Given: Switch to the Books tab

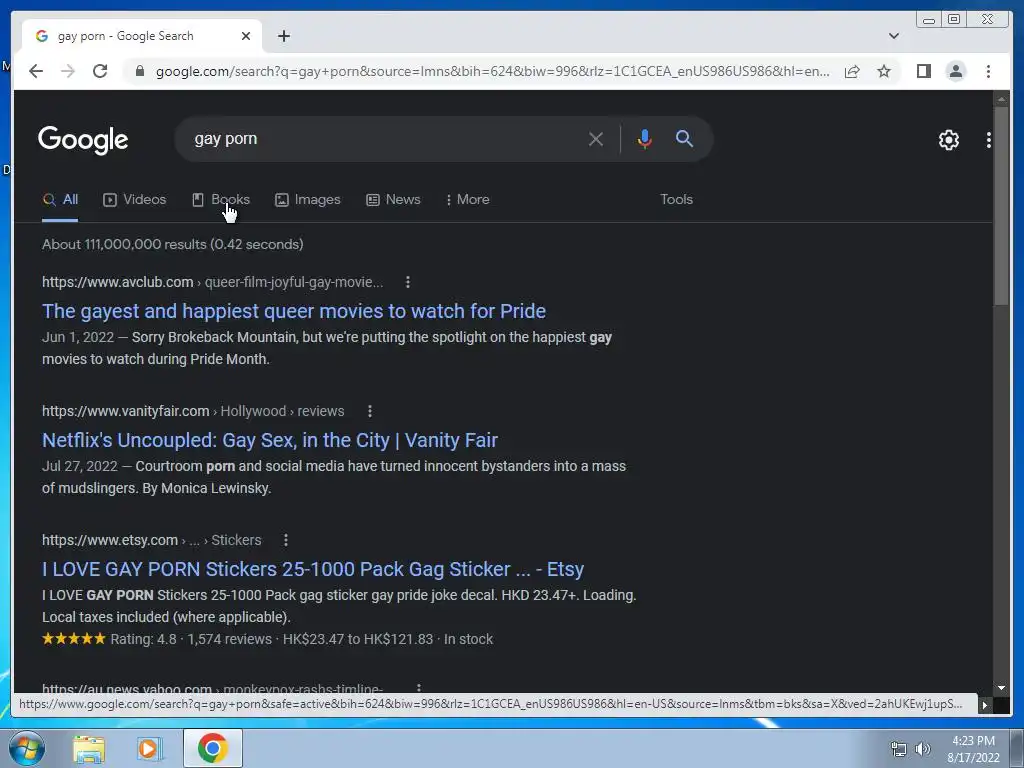Looking at the screenshot, I should tap(221, 200).
